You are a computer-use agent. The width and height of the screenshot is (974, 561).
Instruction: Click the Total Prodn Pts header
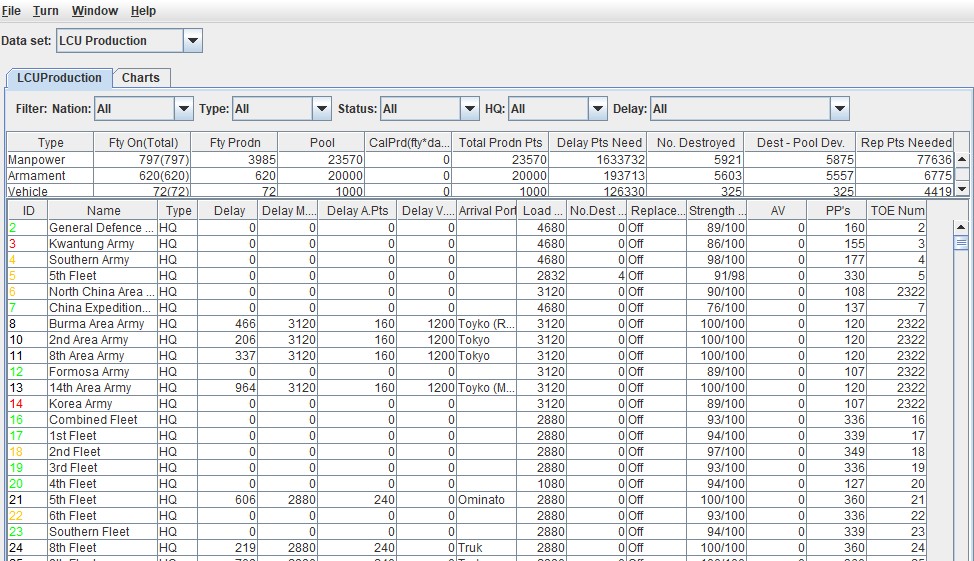(500, 142)
